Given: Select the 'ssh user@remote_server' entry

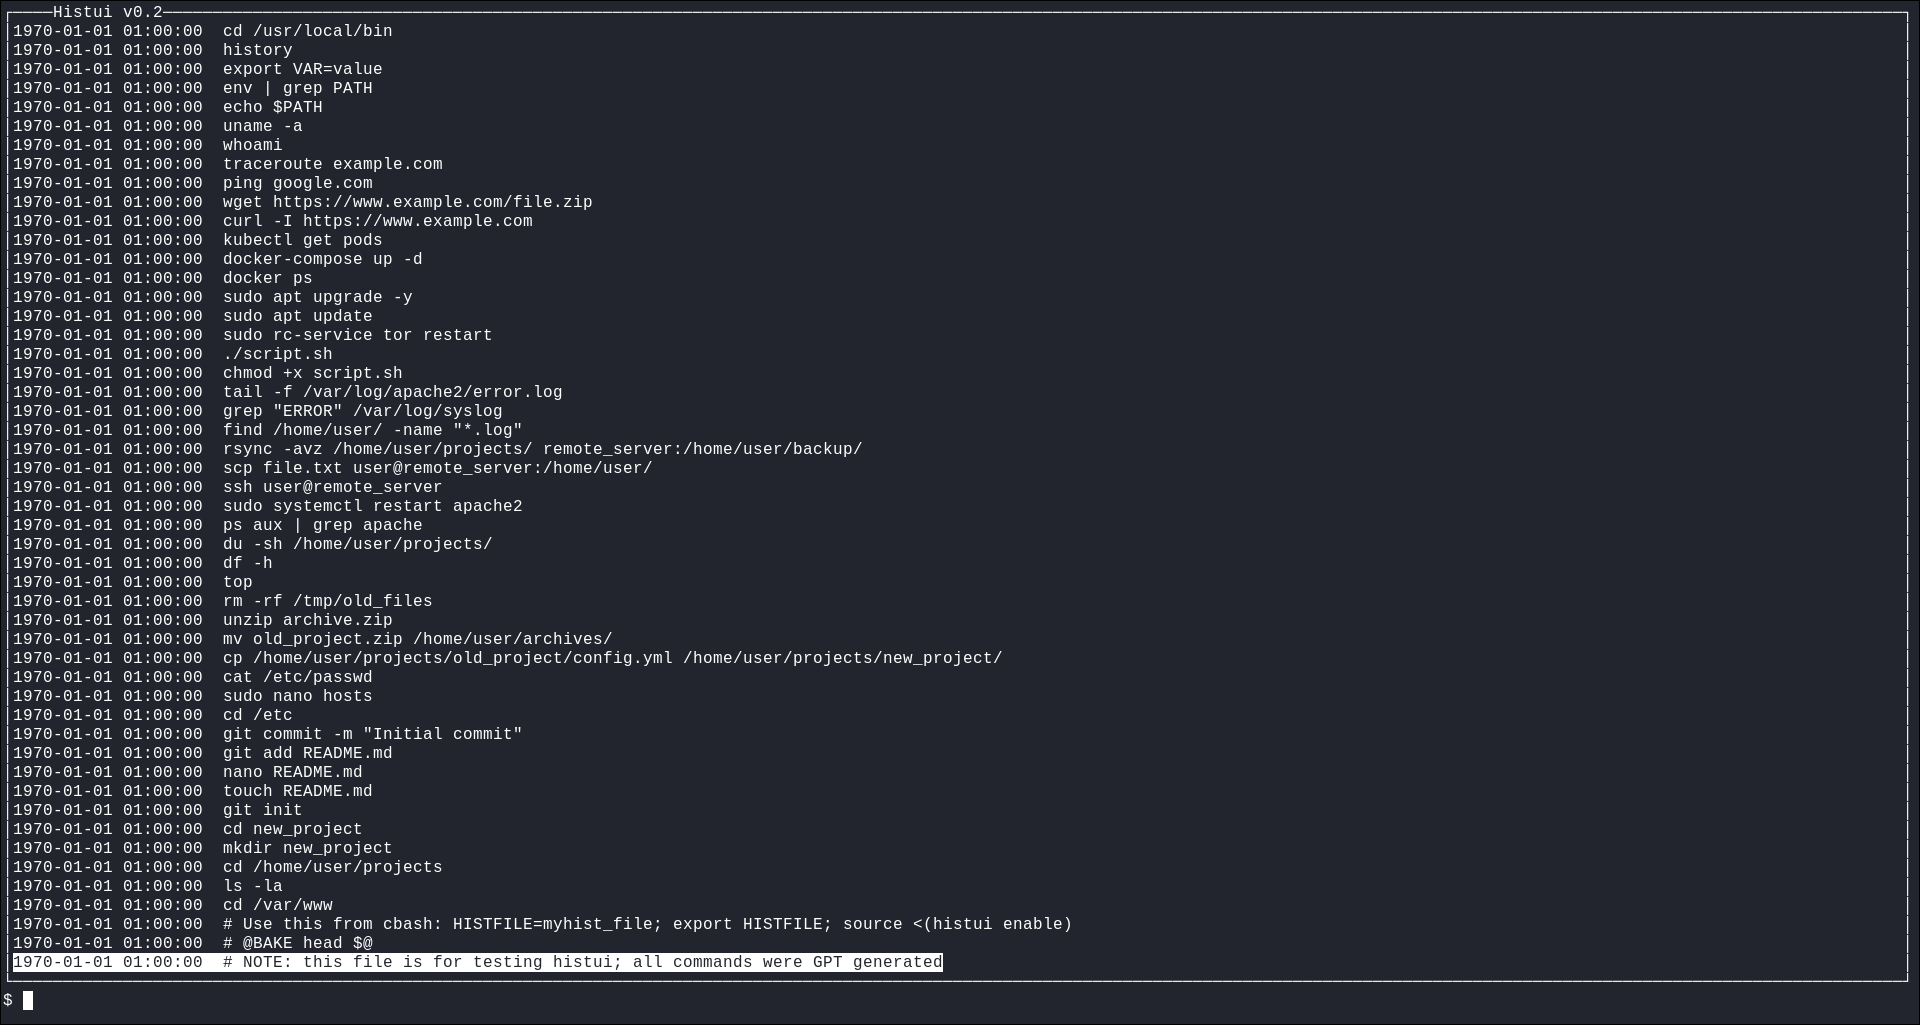Looking at the screenshot, I should (x=332, y=487).
